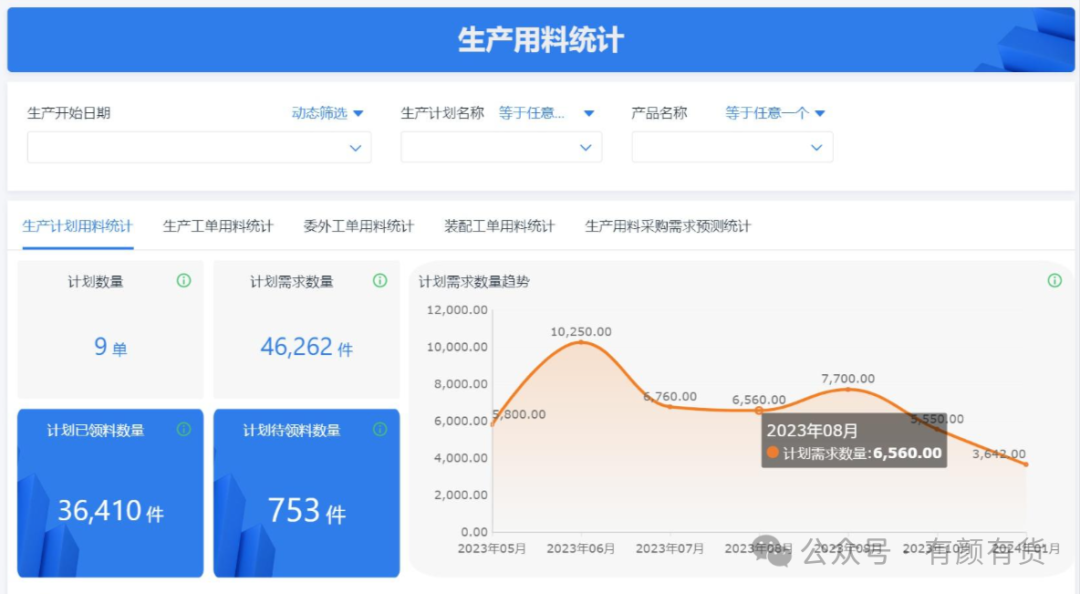Expand the 产品名称 value select box

pyautogui.click(x=732, y=147)
